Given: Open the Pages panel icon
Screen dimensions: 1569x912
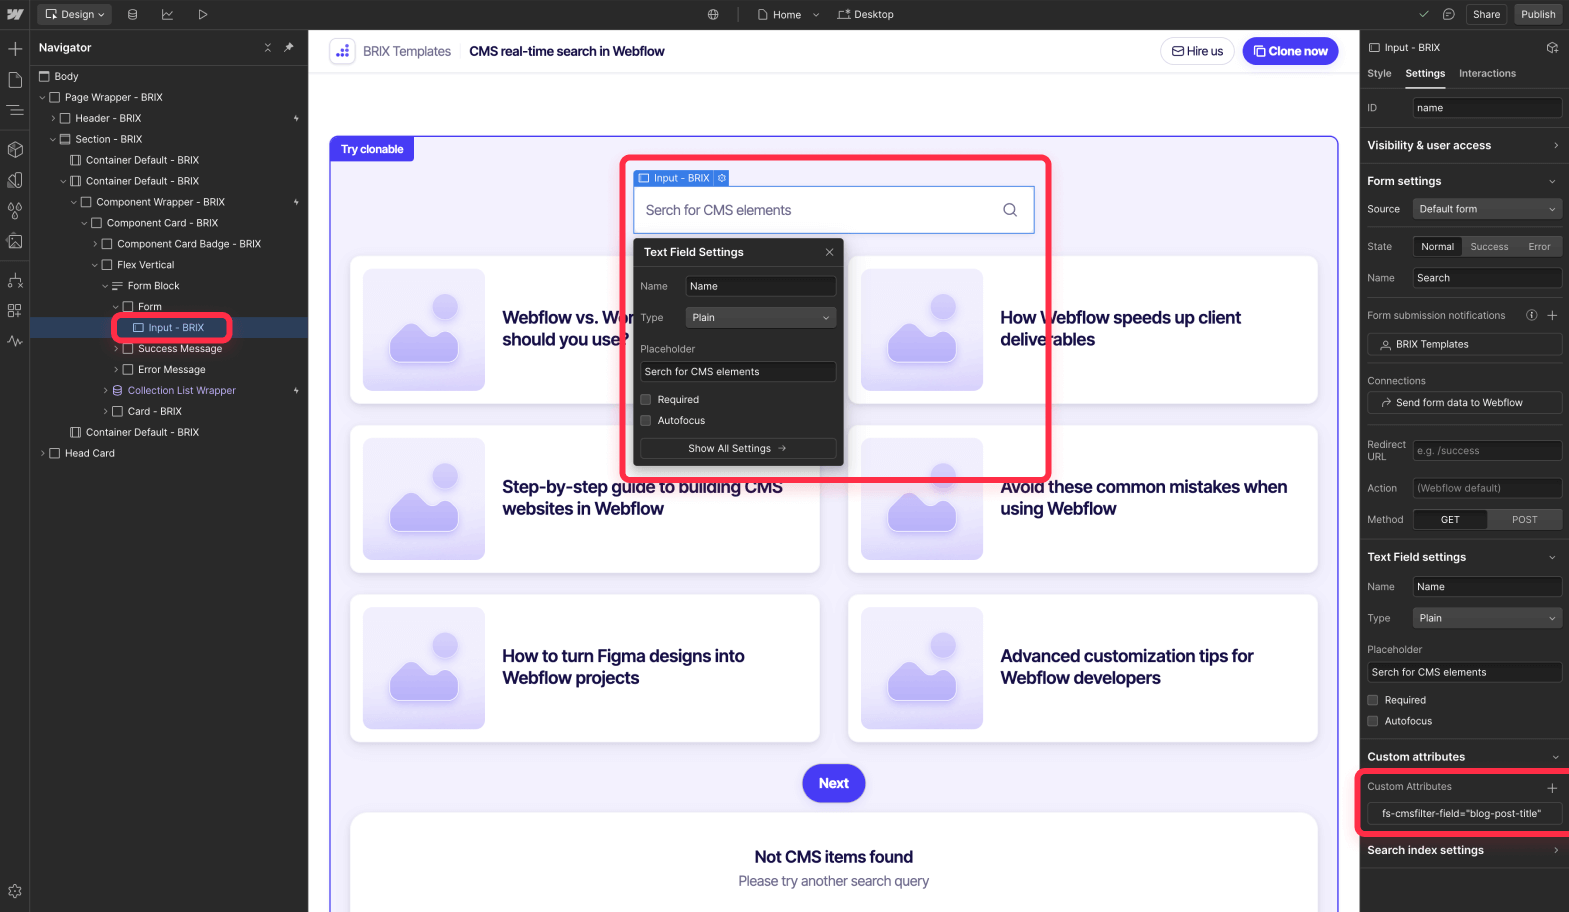Looking at the screenshot, I should tap(15, 80).
